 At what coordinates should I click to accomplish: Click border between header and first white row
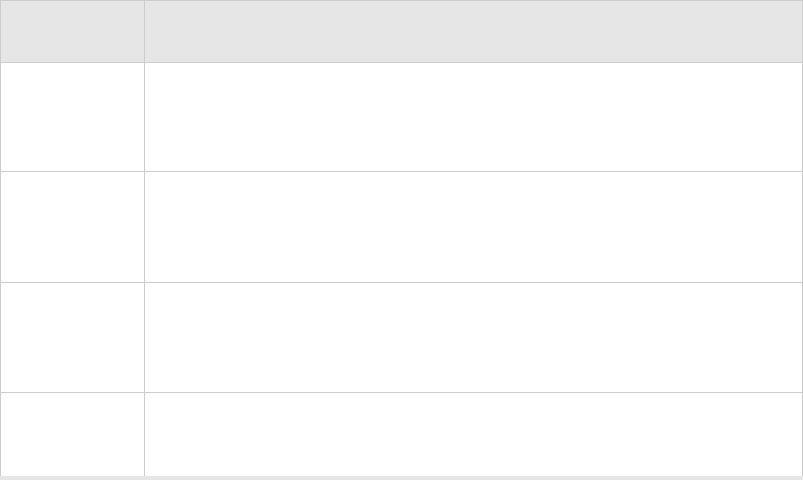(402, 62)
